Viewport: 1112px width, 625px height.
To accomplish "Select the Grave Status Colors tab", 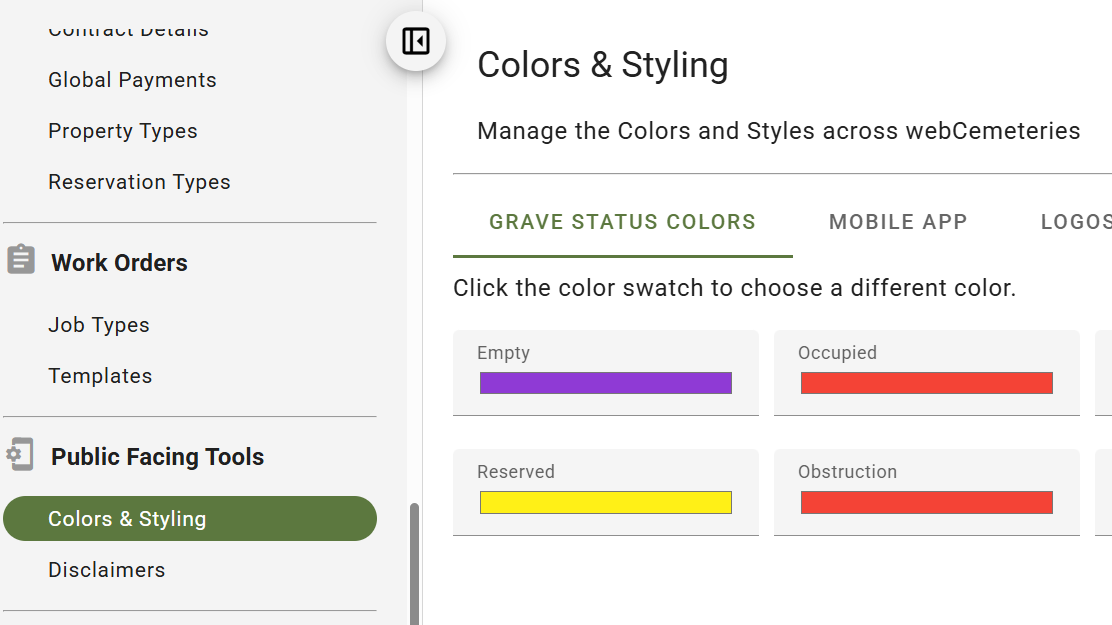I will click(622, 222).
